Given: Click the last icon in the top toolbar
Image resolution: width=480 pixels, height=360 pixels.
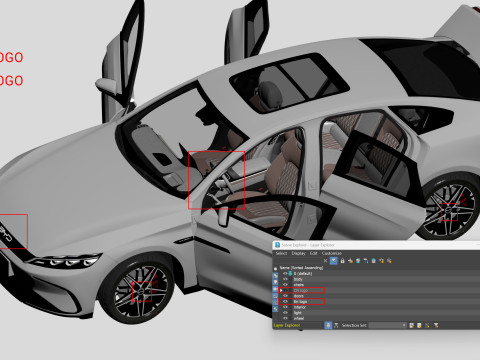Looking at the screenshot, I should [x=389, y=261].
